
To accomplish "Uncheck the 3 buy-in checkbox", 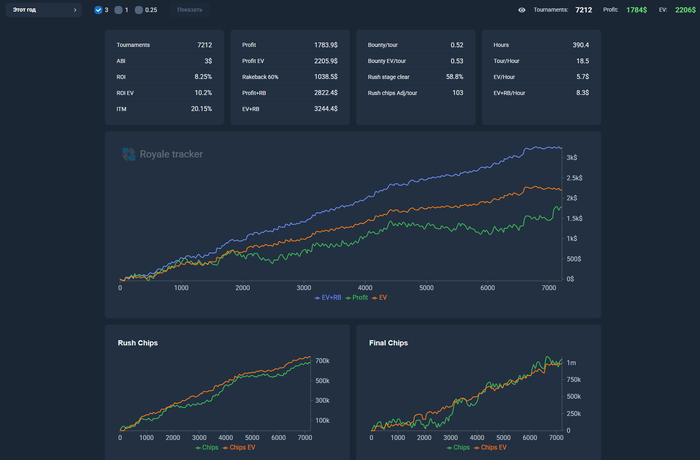I will pyautogui.click(x=98, y=10).
